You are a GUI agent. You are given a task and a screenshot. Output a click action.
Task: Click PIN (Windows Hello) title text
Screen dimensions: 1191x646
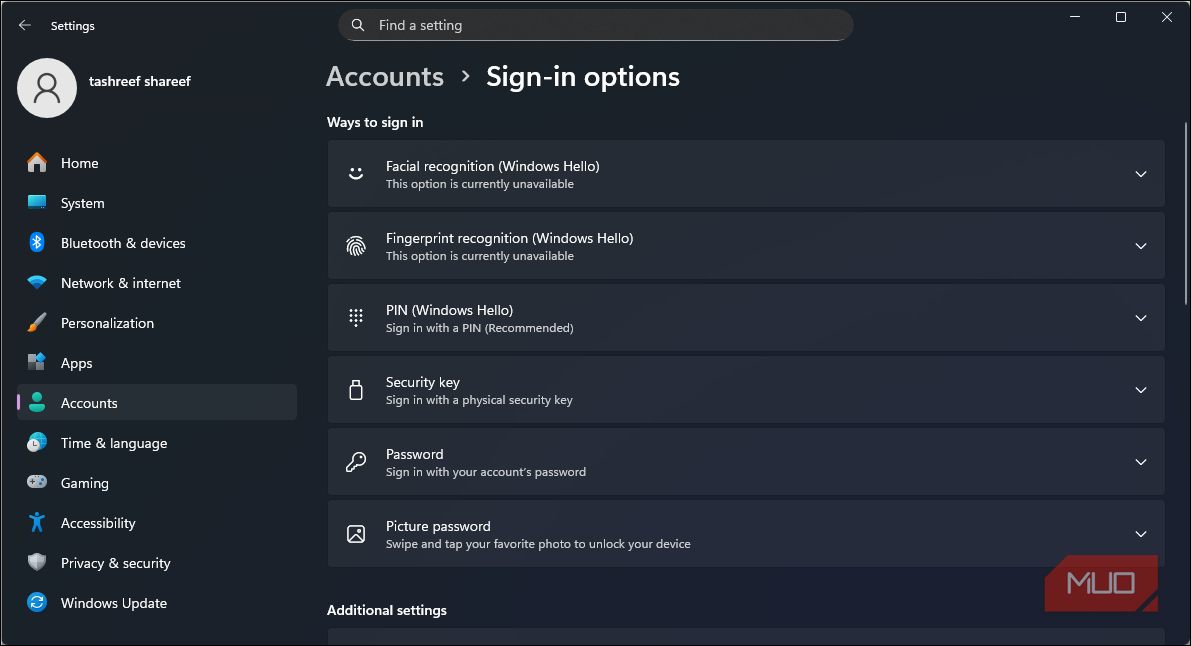449,310
